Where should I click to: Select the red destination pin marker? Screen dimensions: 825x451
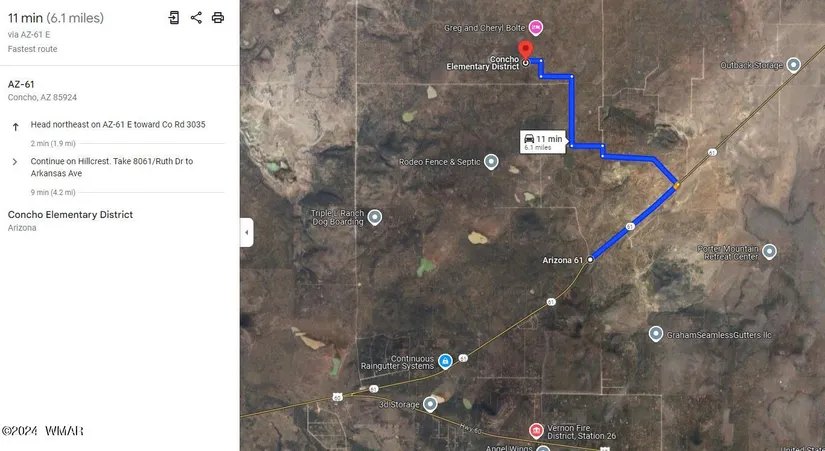pyautogui.click(x=525, y=51)
